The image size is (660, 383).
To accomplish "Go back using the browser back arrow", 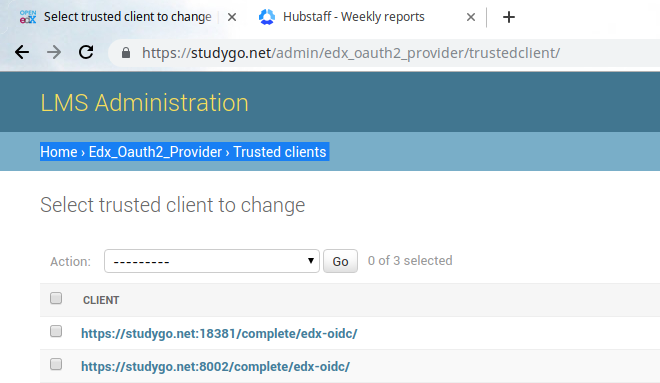I will click(22, 53).
